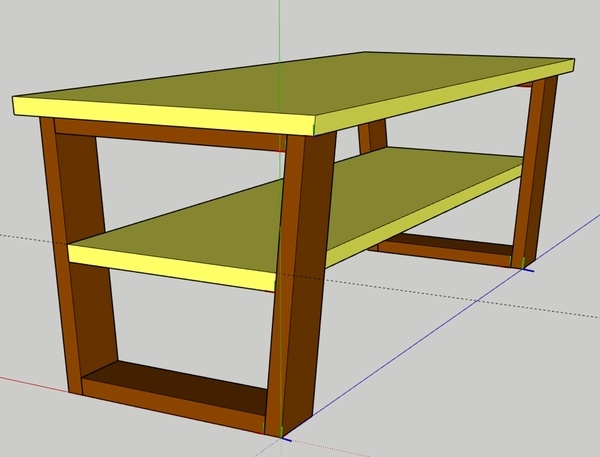The height and width of the screenshot is (457, 600).
Task: Click the near frame's vertical left leg
Action: point(58,250)
